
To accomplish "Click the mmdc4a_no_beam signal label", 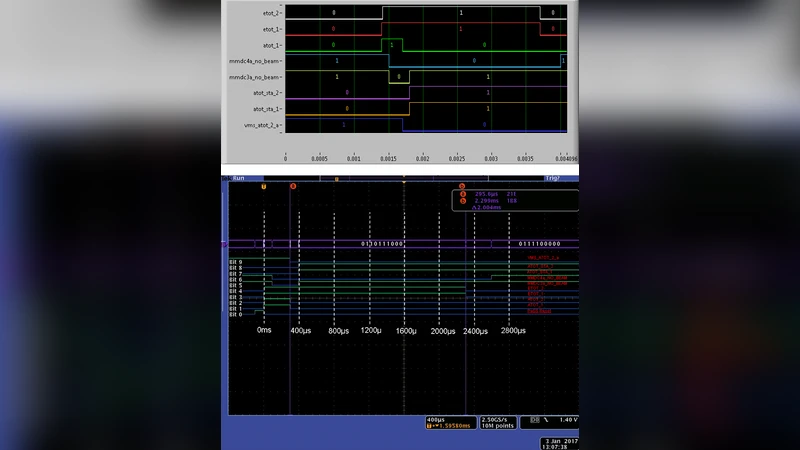I will tap(256, 61).
